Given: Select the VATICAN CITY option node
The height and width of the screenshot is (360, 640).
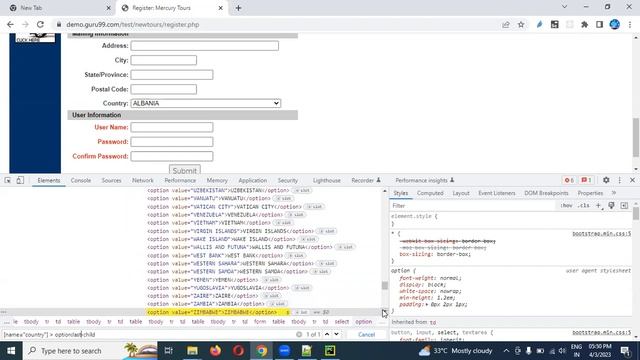Looking at the screenshot, I should point(224,207).
